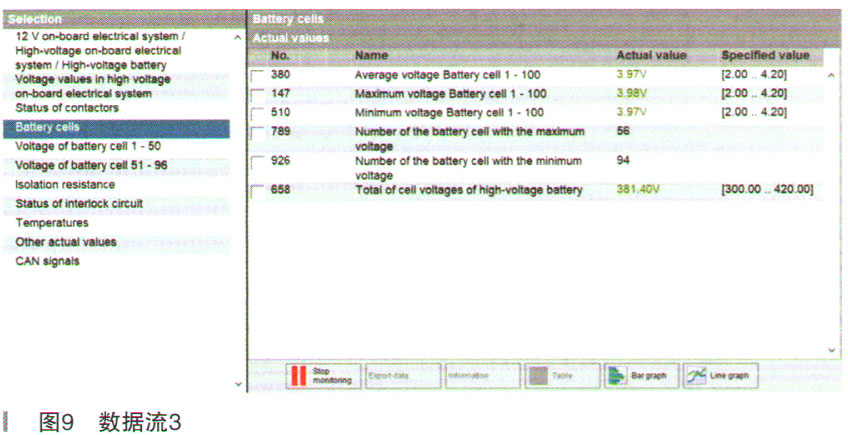The height and width of the screenshot is (435, 848).
Task: Click the [300.00 .. 420.00] specified value
Action: point(767,190)
